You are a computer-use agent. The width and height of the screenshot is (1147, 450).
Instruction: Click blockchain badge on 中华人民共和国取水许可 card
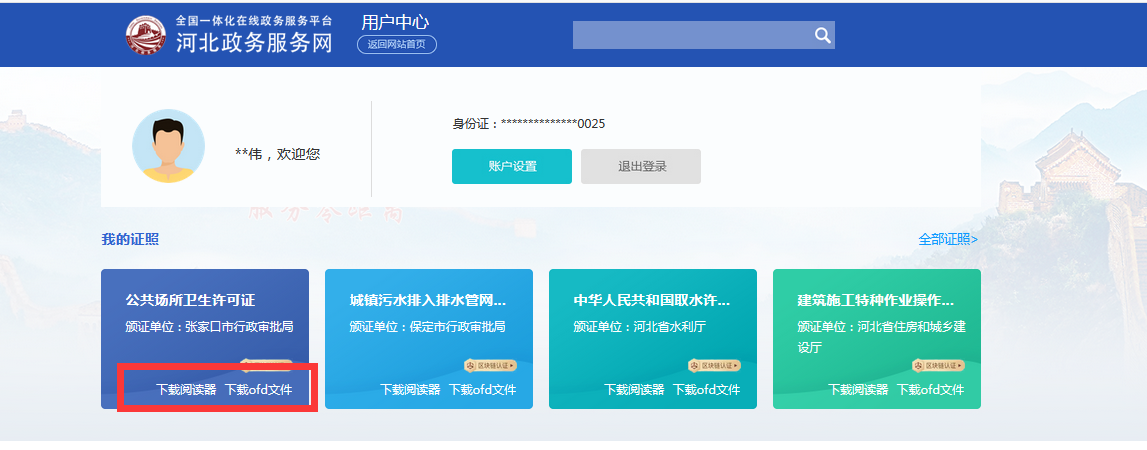click(714, 365)
